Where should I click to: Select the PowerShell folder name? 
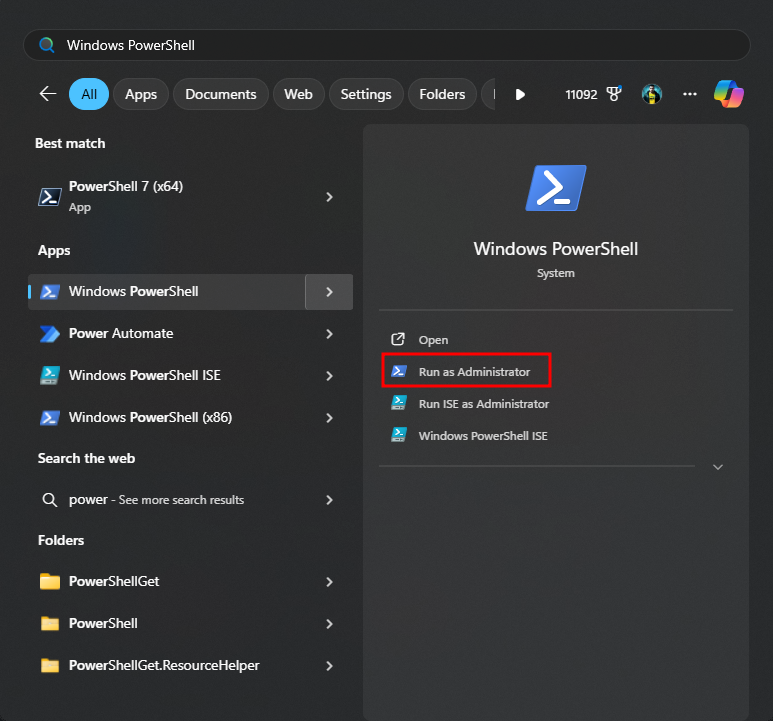point(103,623)
